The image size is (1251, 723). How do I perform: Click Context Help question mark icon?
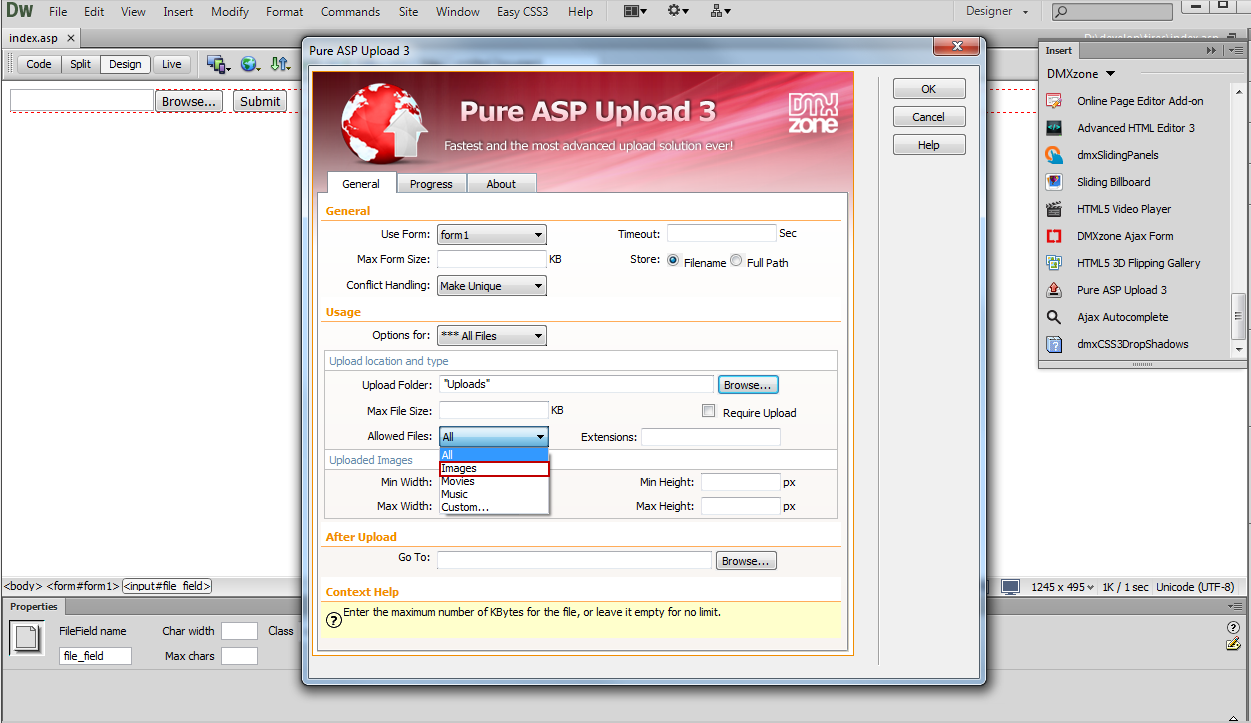pyautogui.click(x=334, y=619)
